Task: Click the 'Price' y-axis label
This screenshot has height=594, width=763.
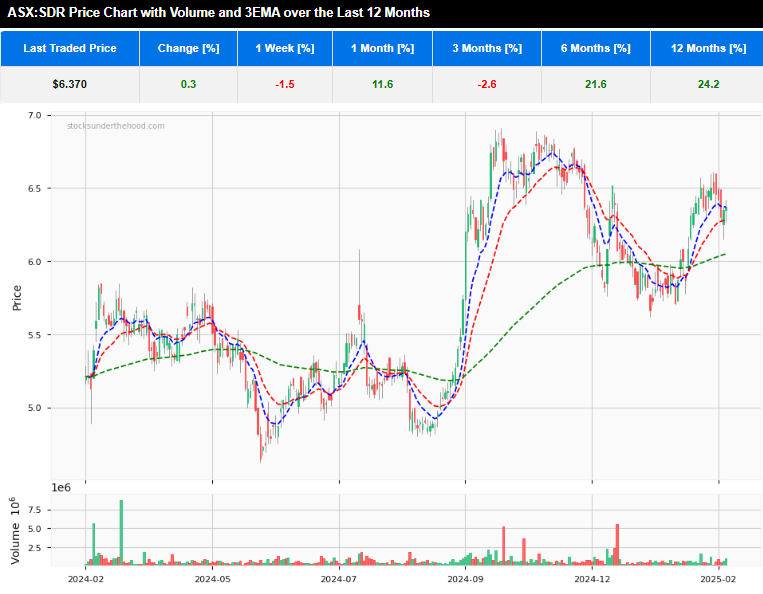Action: tap(17, 298)
